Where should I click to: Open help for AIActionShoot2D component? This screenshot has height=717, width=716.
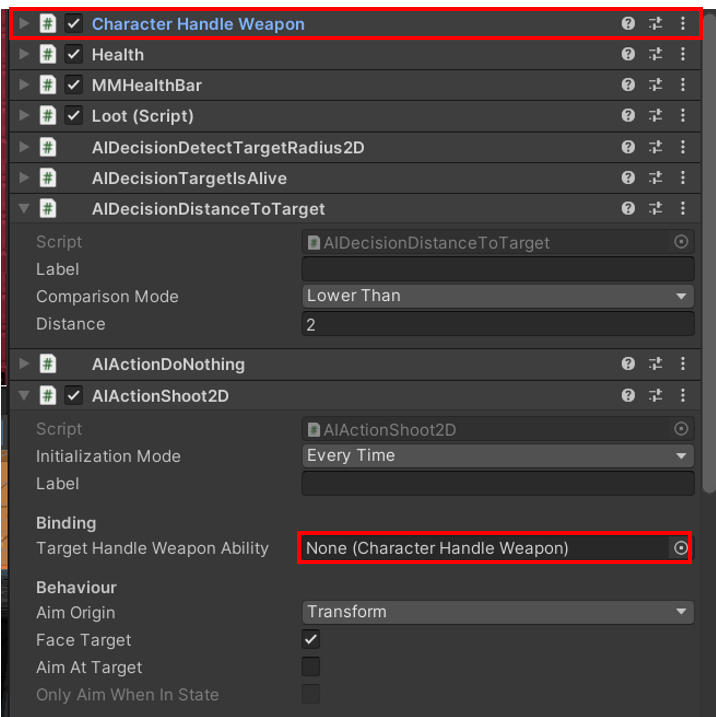[628, 395]
